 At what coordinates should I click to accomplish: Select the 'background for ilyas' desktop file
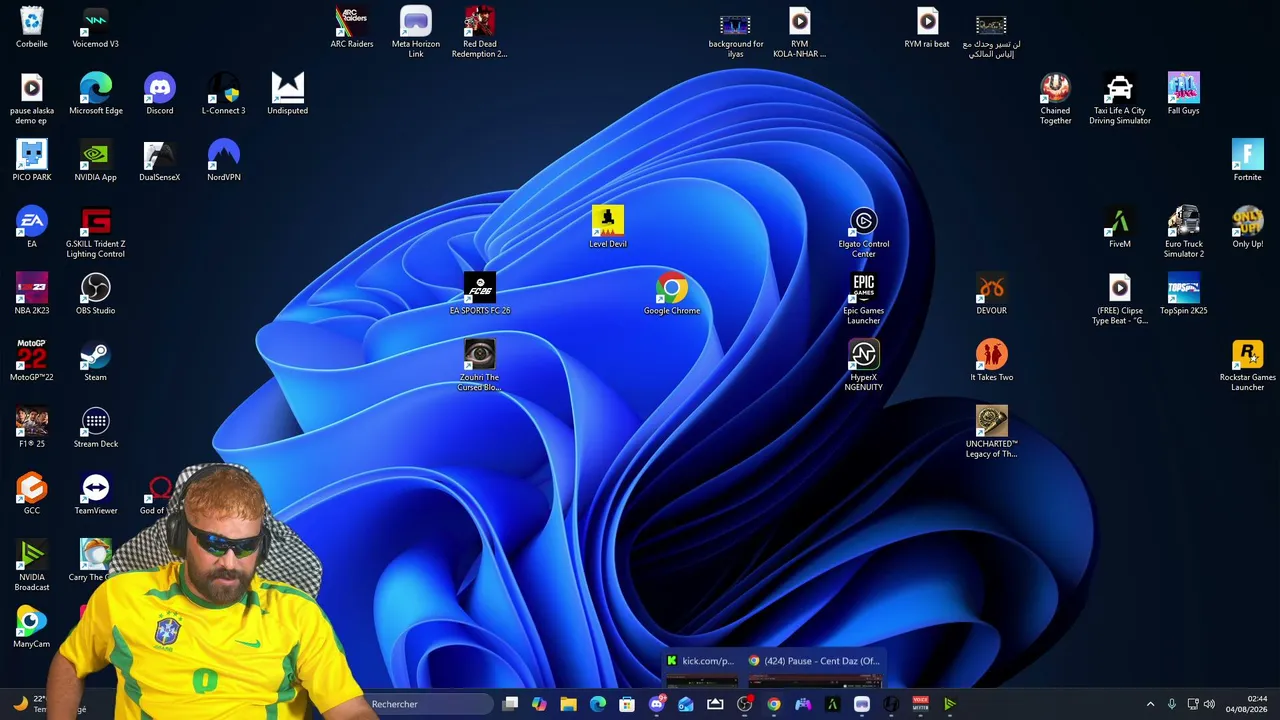pyautogui.click(x=736, y=34)
